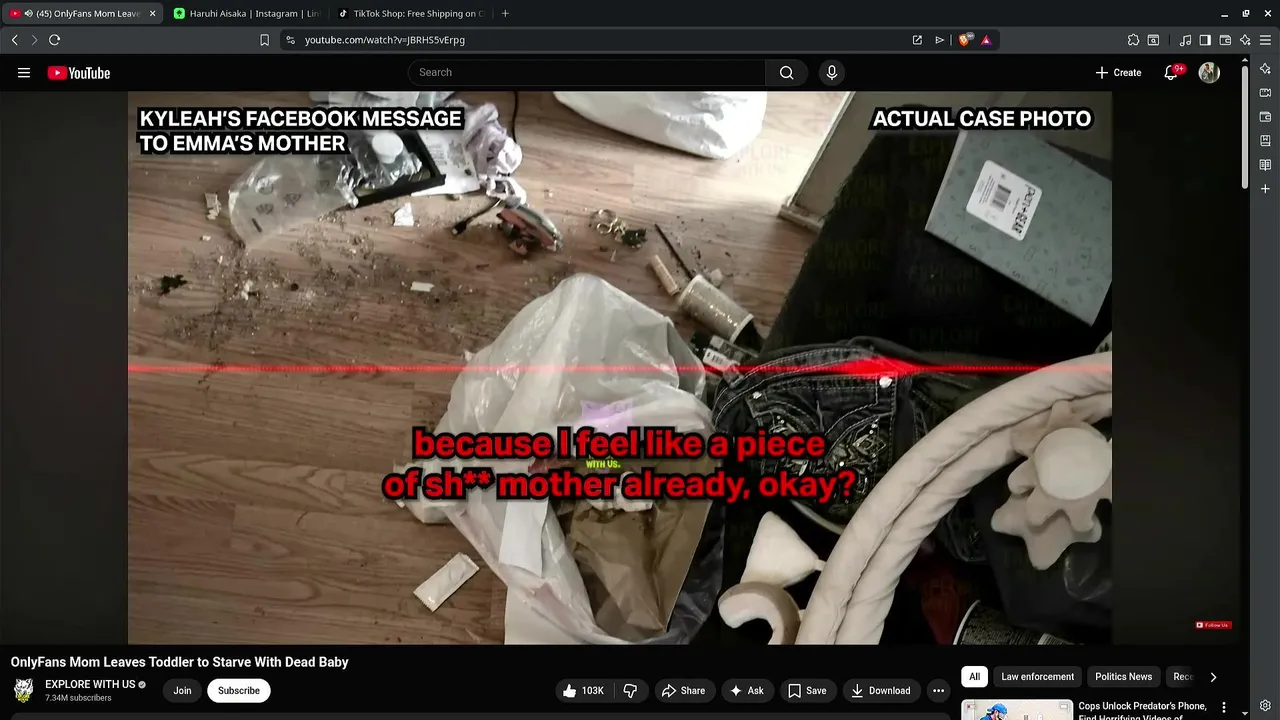Open more actions ellipsis under video
1280x720 pixels.
[938, 690]
